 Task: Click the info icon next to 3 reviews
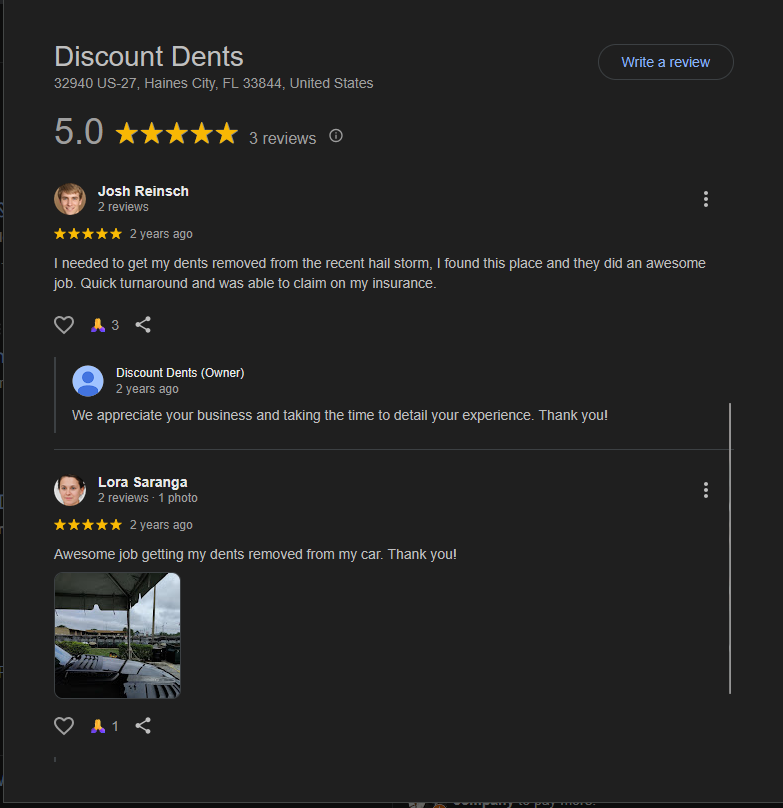coord(335,135)
